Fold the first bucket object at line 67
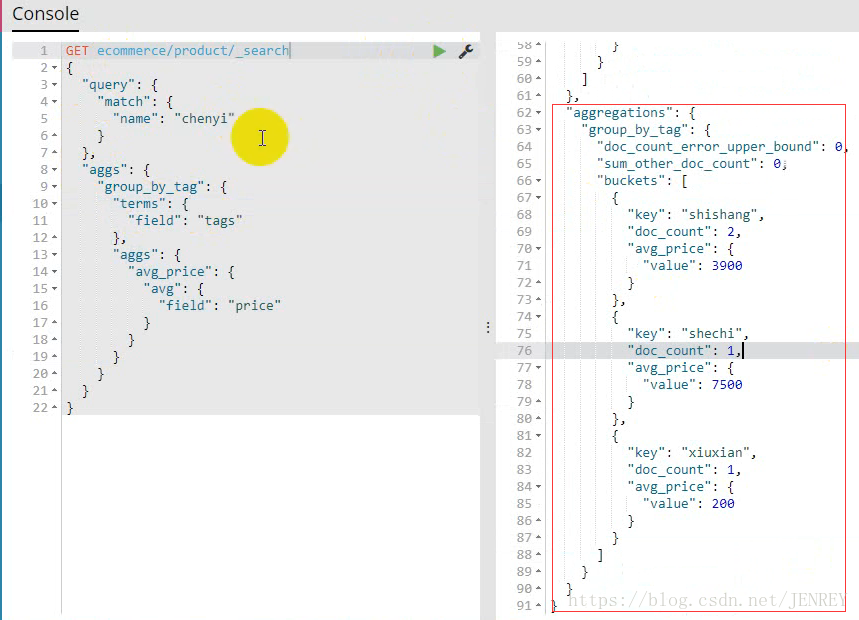The height and width of the screenshot is (620, 859). 540,198
